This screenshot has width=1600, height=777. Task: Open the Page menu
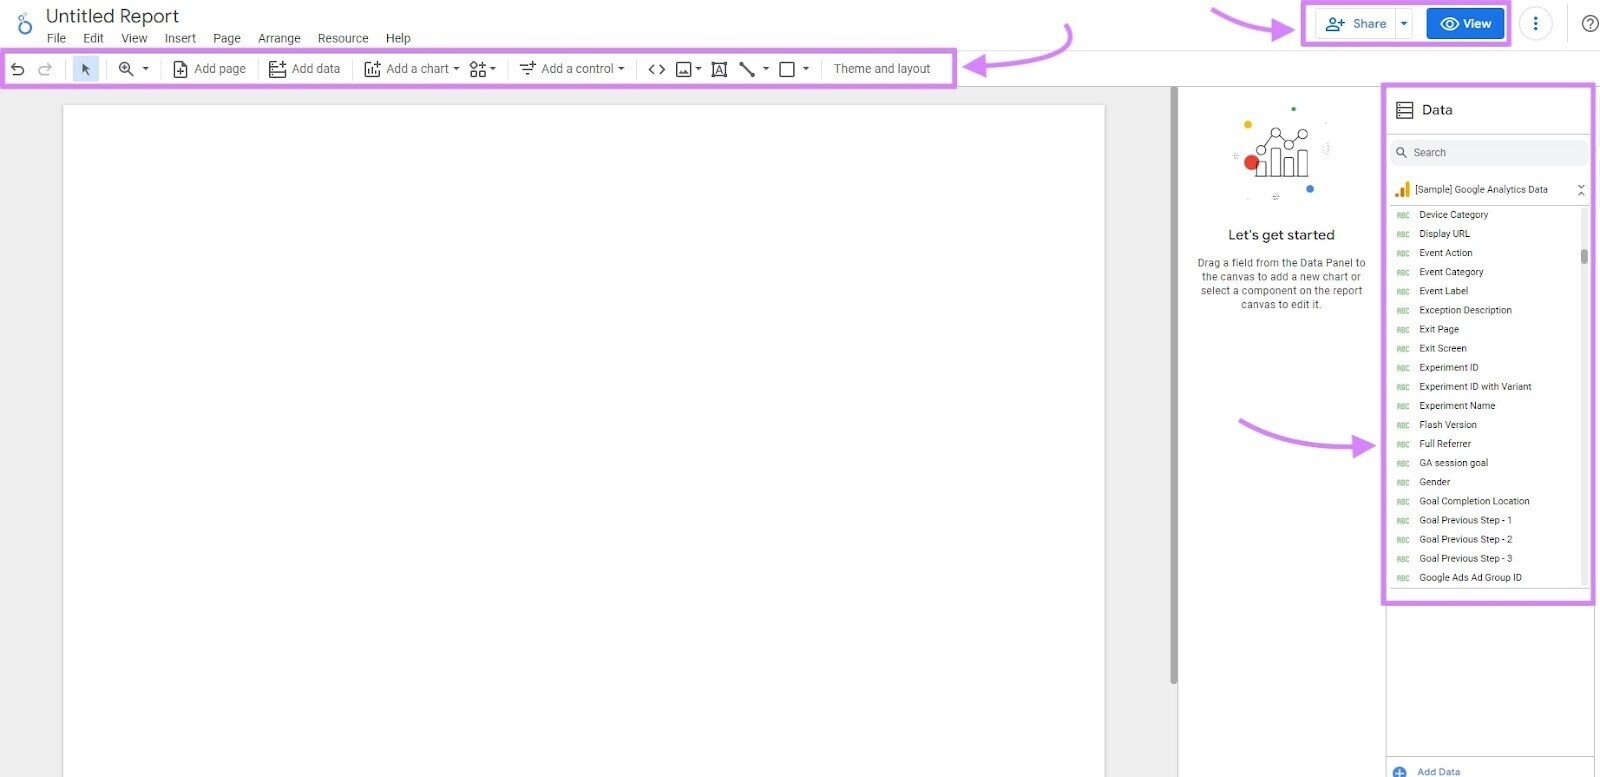[x=227, y=38]
